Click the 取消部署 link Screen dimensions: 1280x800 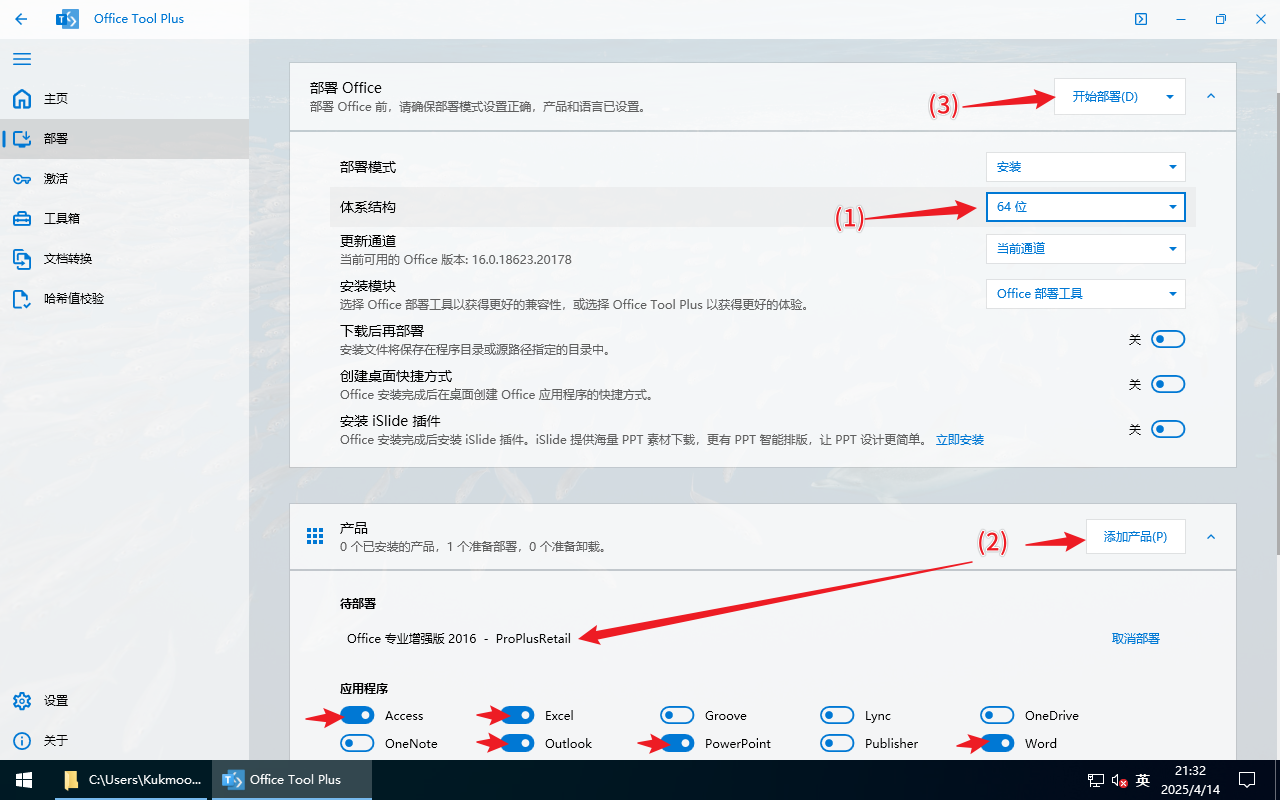click(1135, 639)
